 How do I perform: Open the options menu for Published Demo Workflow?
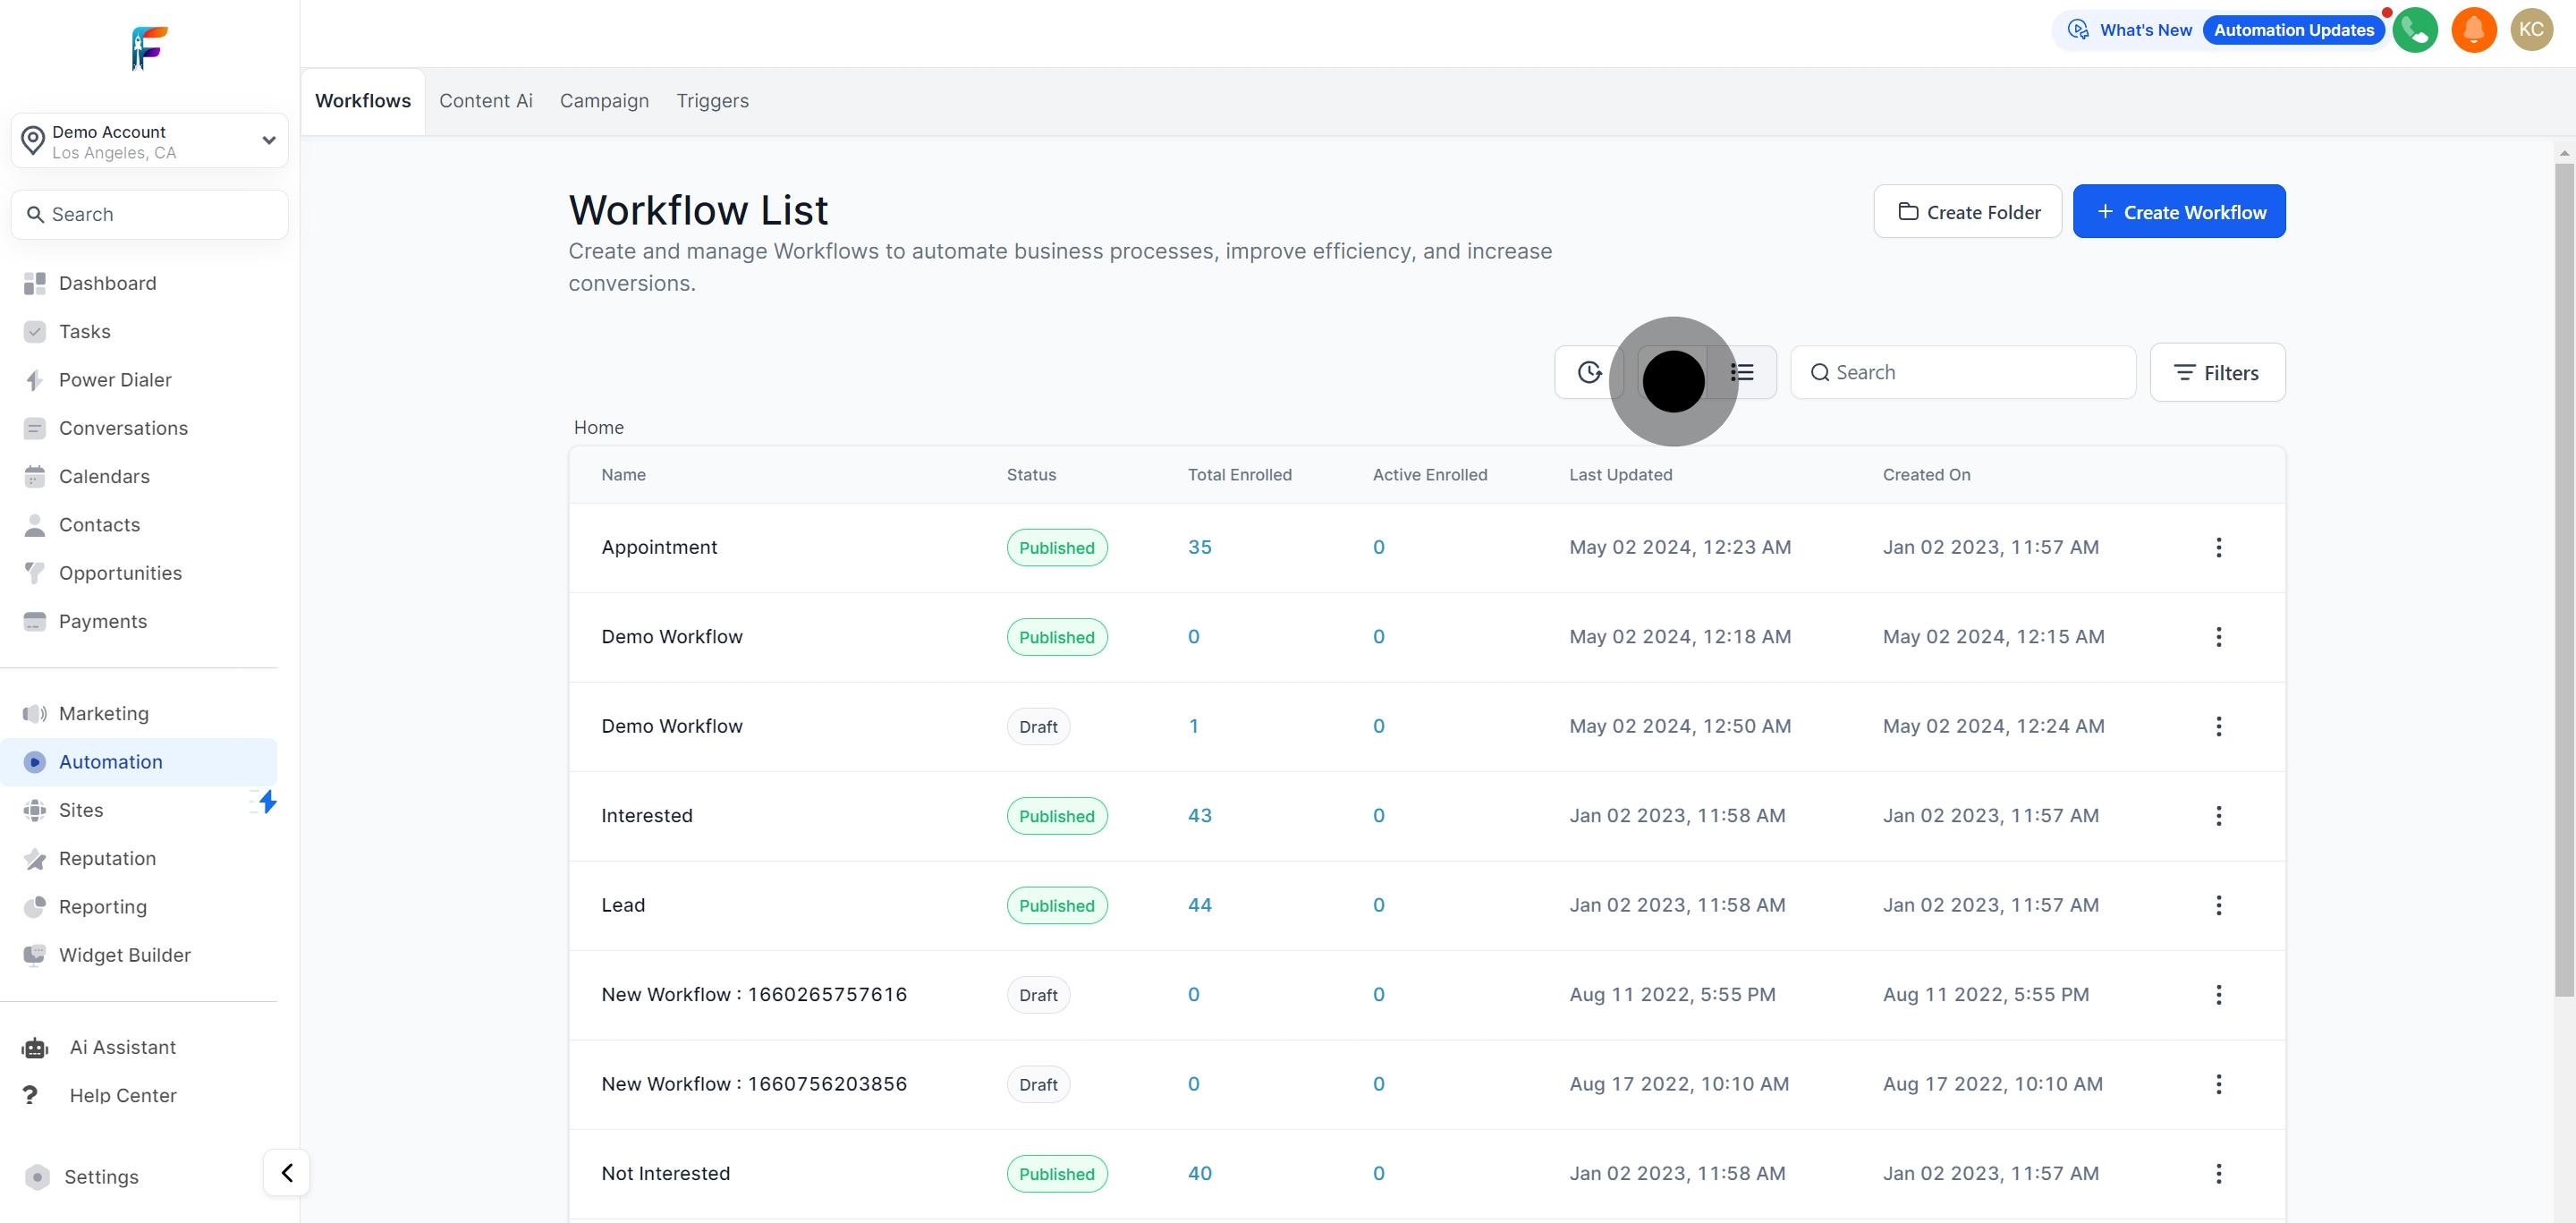(2218, 637)
